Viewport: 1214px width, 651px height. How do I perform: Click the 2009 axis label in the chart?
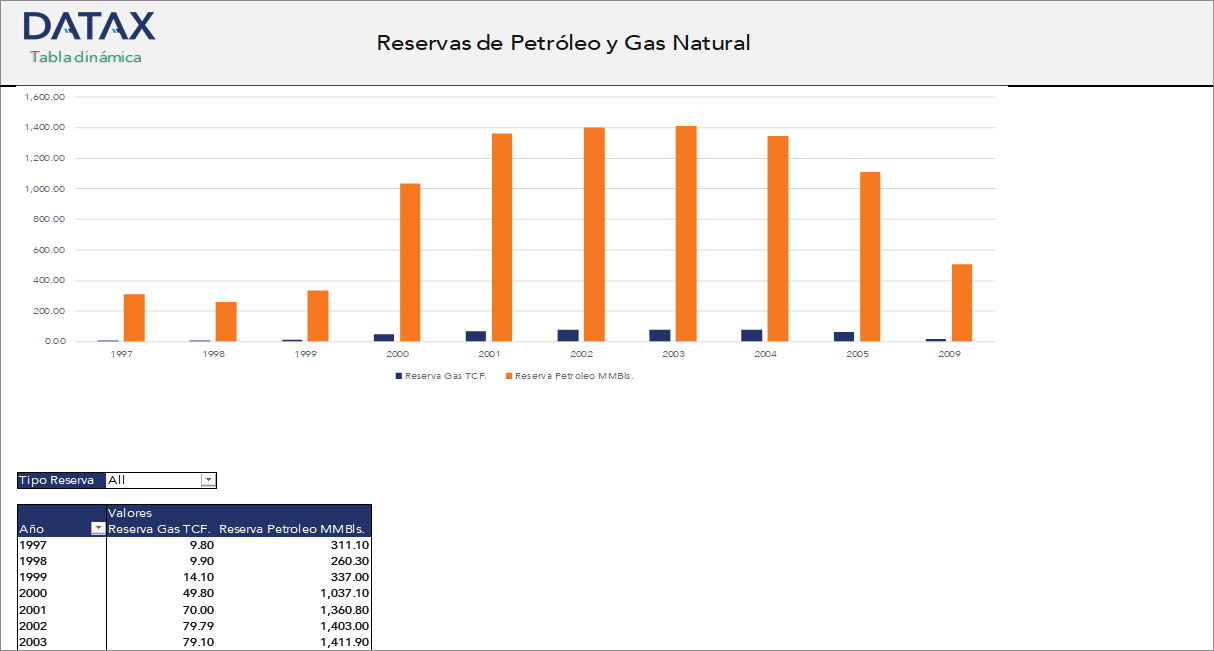click(x=952, y=353)
